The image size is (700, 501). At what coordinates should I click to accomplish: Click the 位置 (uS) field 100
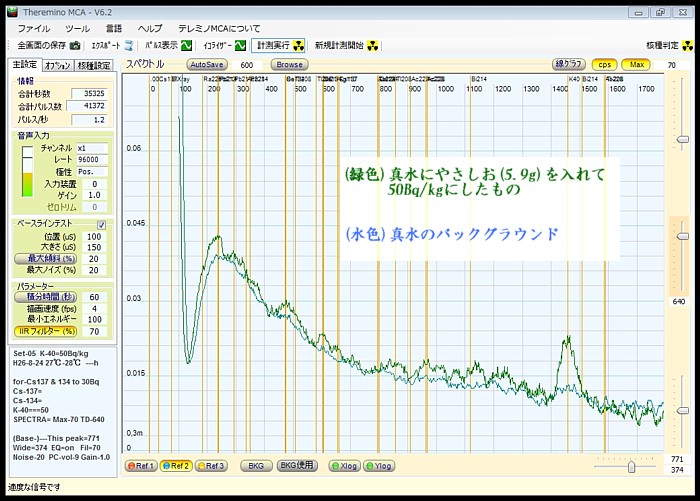point(94,237)
